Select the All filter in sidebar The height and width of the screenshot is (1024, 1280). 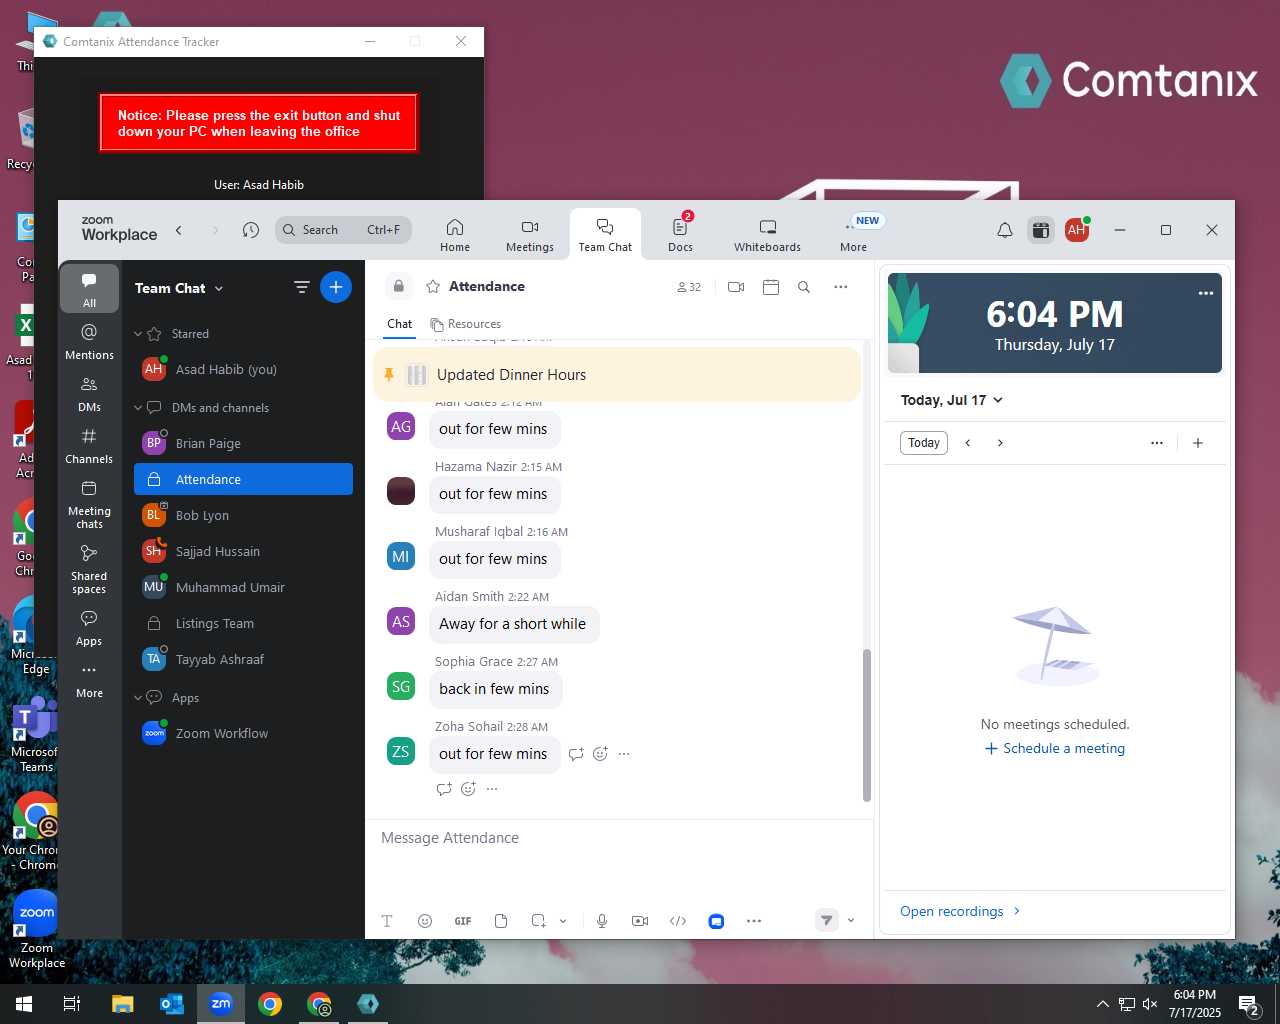point(89,290)
